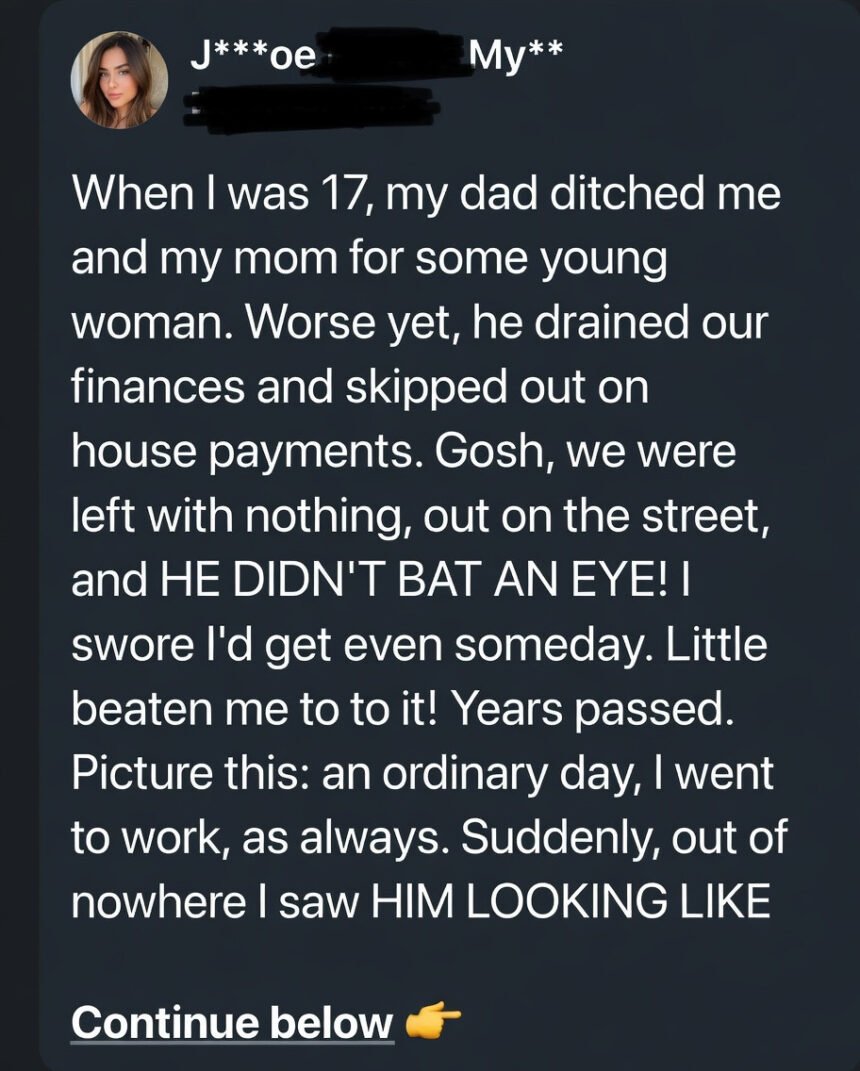This screenshot has height=1071, width=860.
Task: Click the pointing hand emoji
Action: 433,1021
